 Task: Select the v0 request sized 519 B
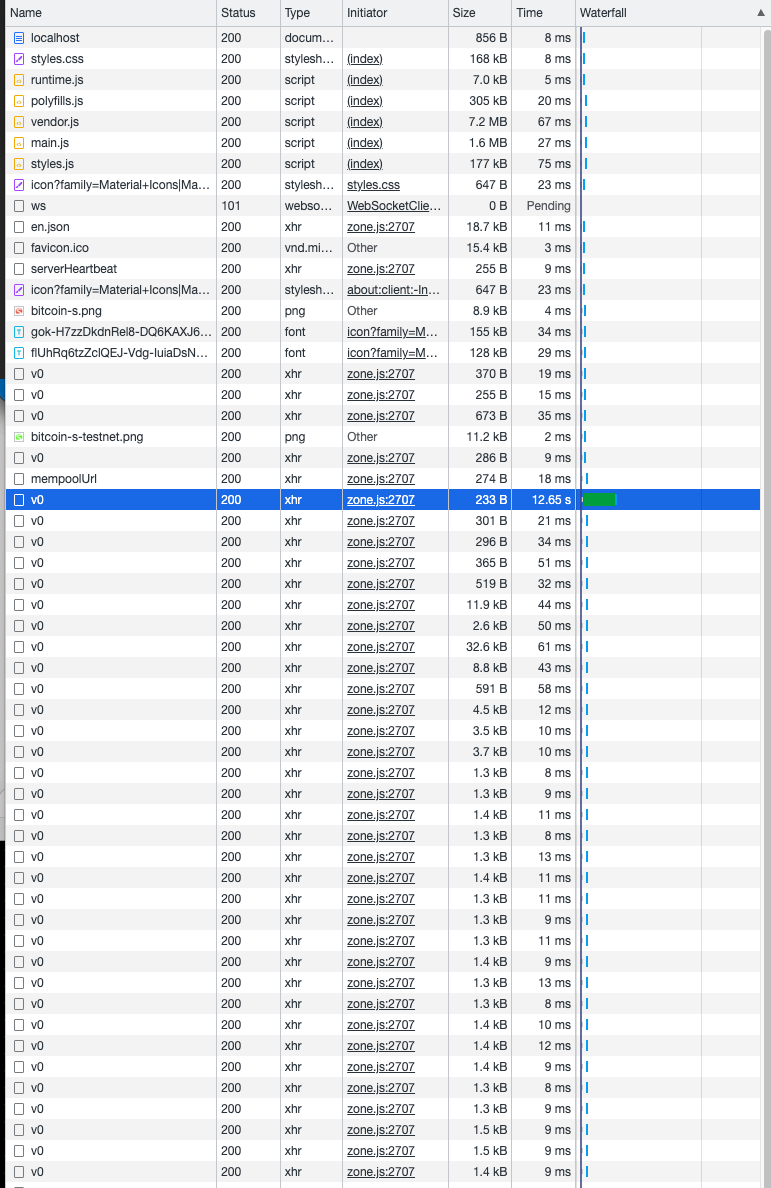pos(37,584)
